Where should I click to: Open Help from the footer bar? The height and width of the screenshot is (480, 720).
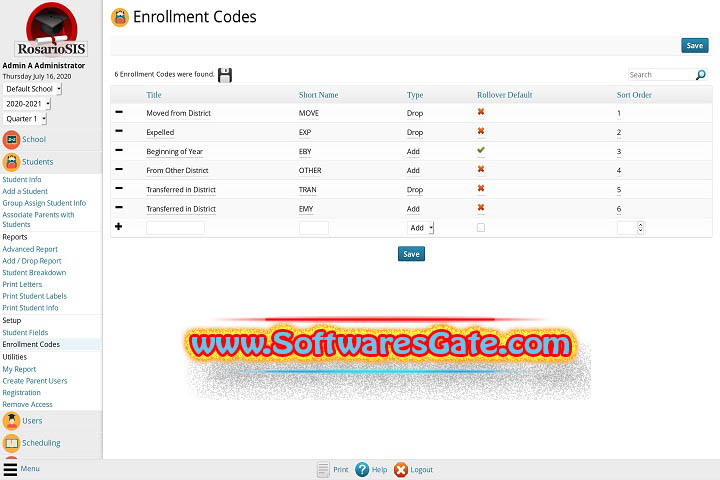pos(362,469)
